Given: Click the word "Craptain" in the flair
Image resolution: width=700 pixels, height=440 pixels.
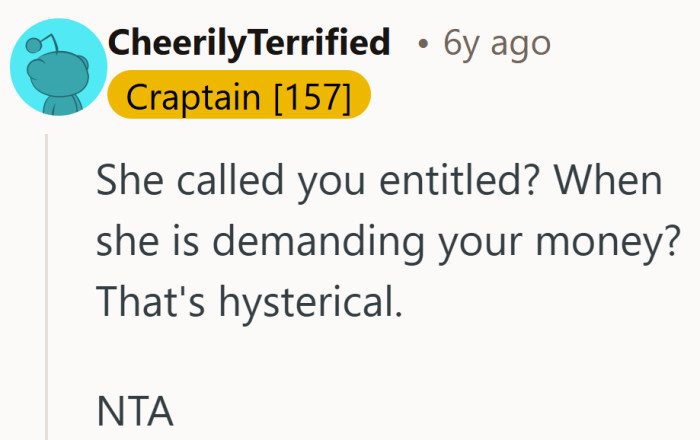Looking at the screenshot, I should click(187, 98).
